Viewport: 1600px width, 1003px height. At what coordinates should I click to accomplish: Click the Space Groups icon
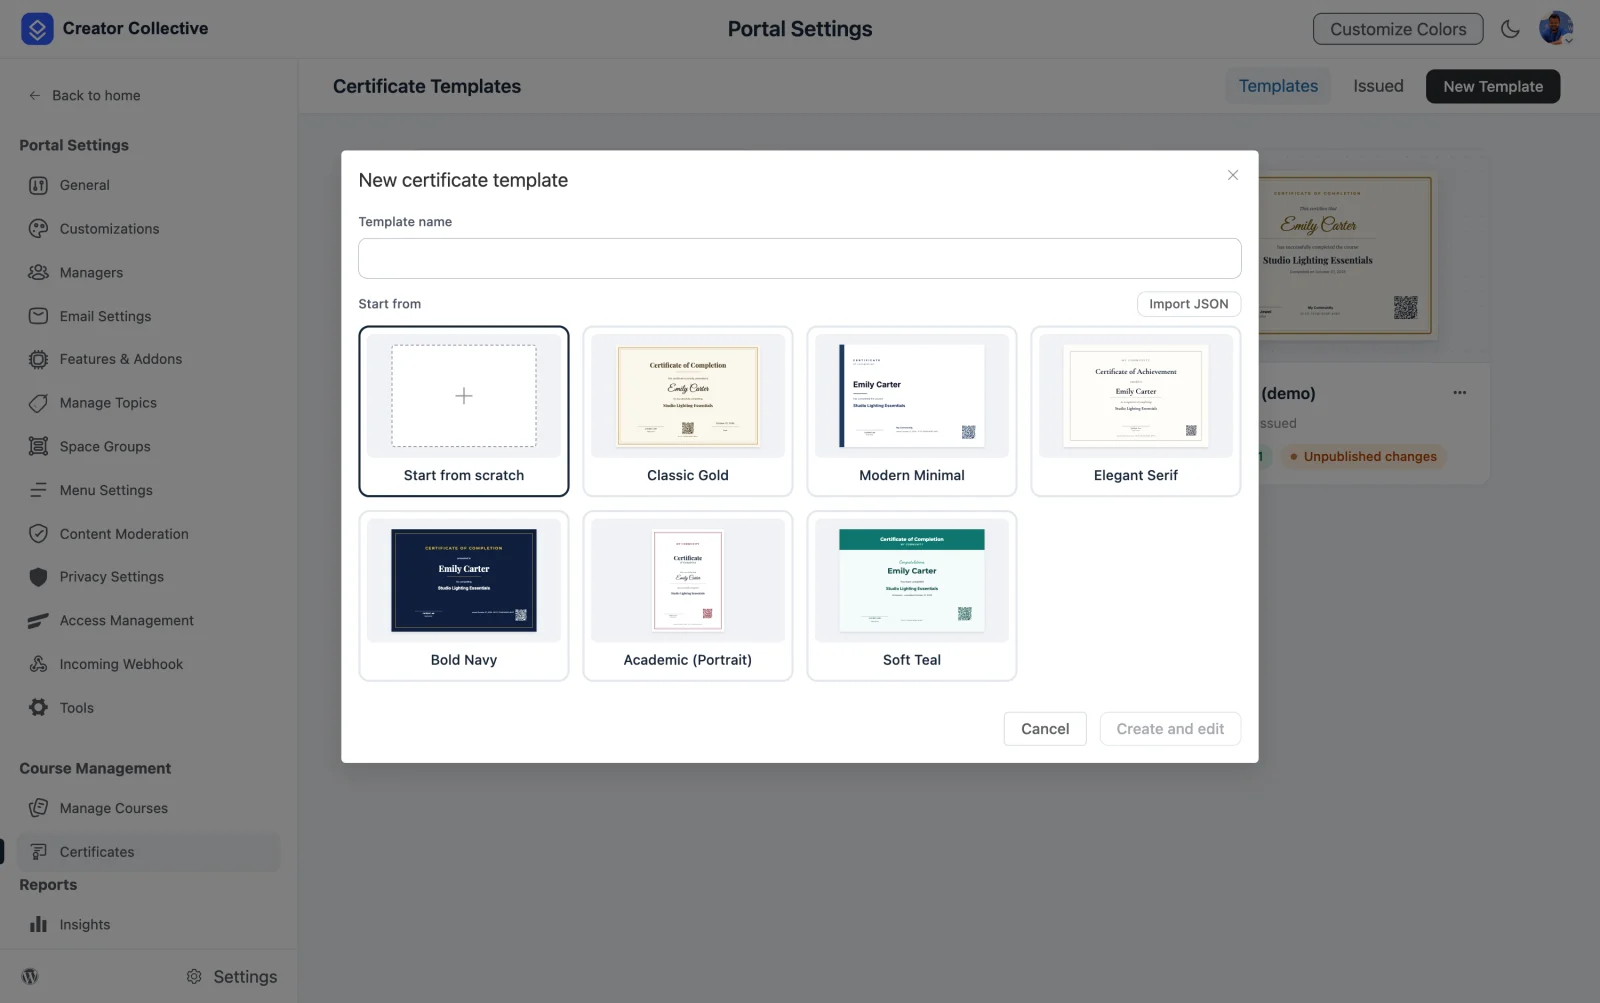pyautogui.click(x=38, y=446)
